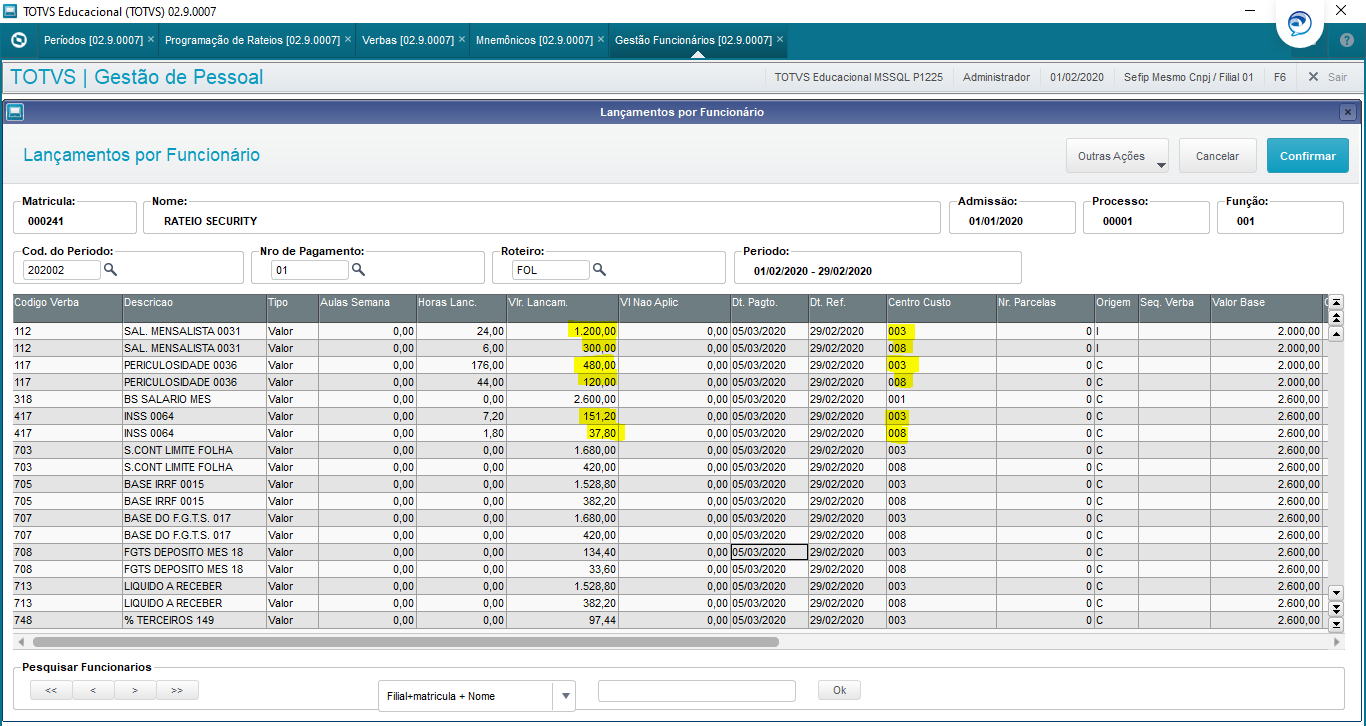The height and width of the screenshot is (726, 1366).
Task: Open the support chat bubble icon
Action: [x=1301, y=24]
